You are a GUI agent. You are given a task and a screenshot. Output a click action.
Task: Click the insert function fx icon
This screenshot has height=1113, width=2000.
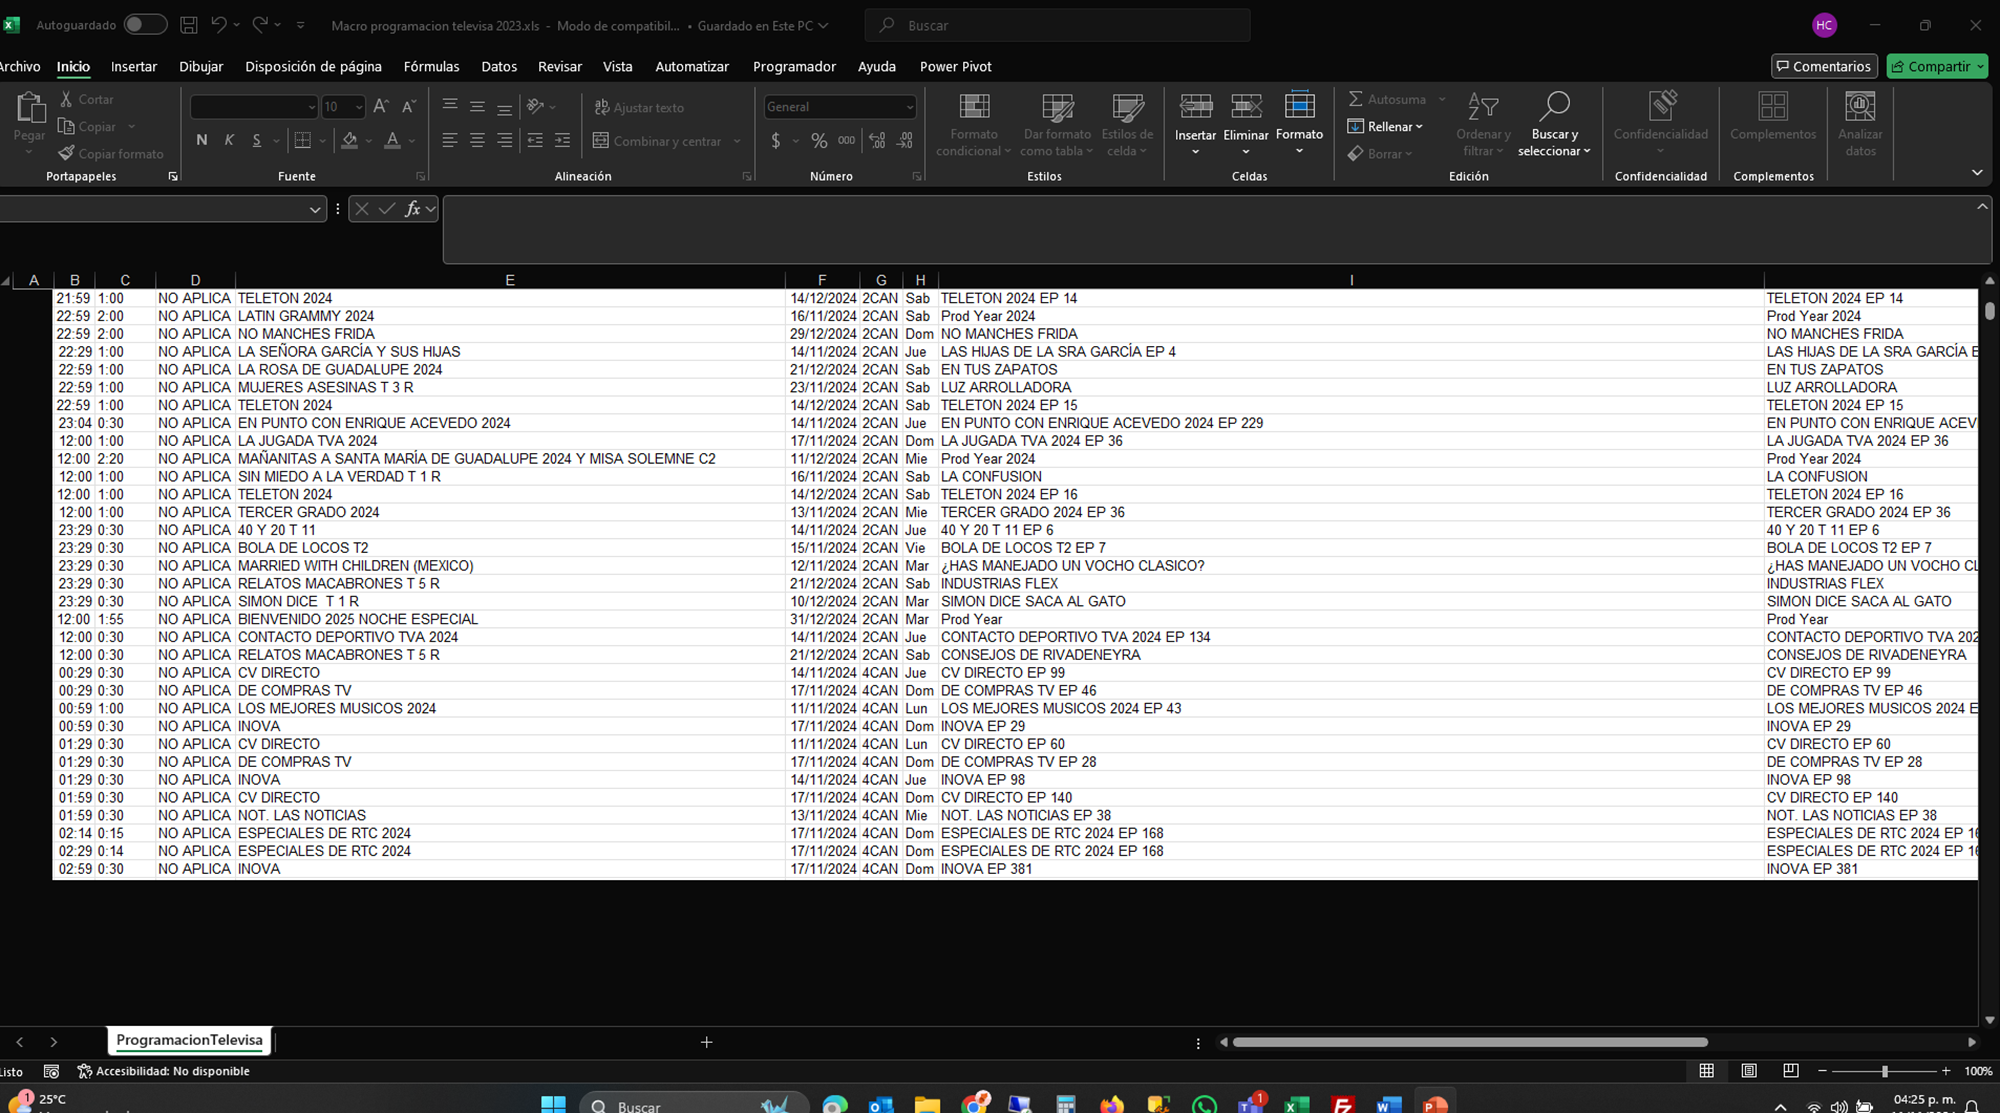(x=412, y=209)
